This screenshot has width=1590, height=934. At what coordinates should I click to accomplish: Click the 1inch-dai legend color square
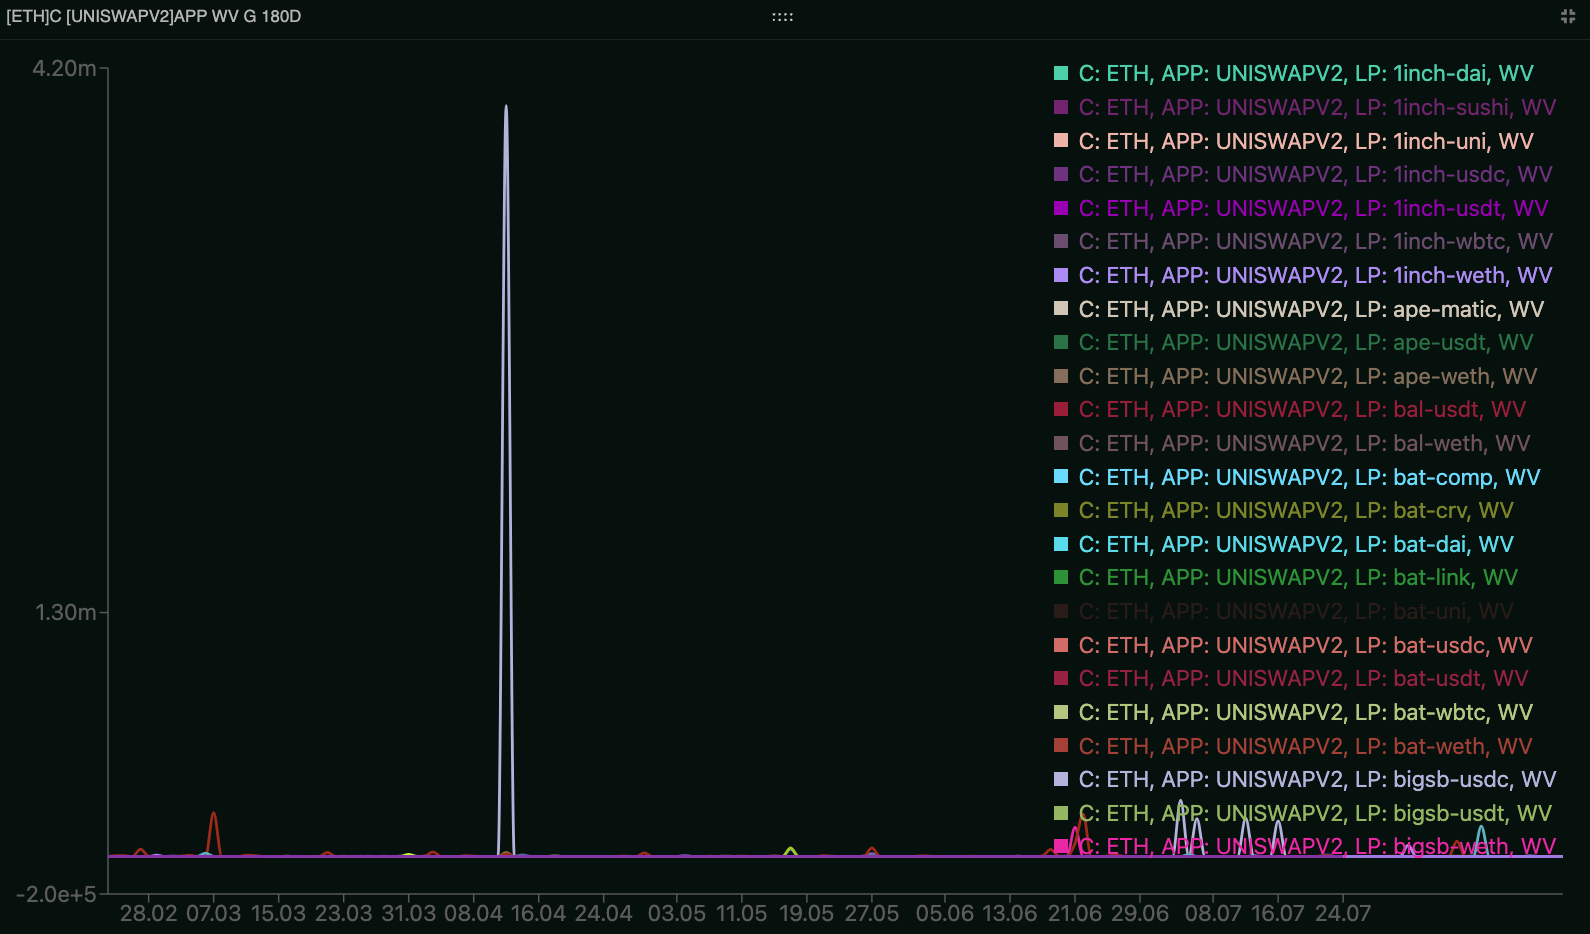pos(1061,73)
